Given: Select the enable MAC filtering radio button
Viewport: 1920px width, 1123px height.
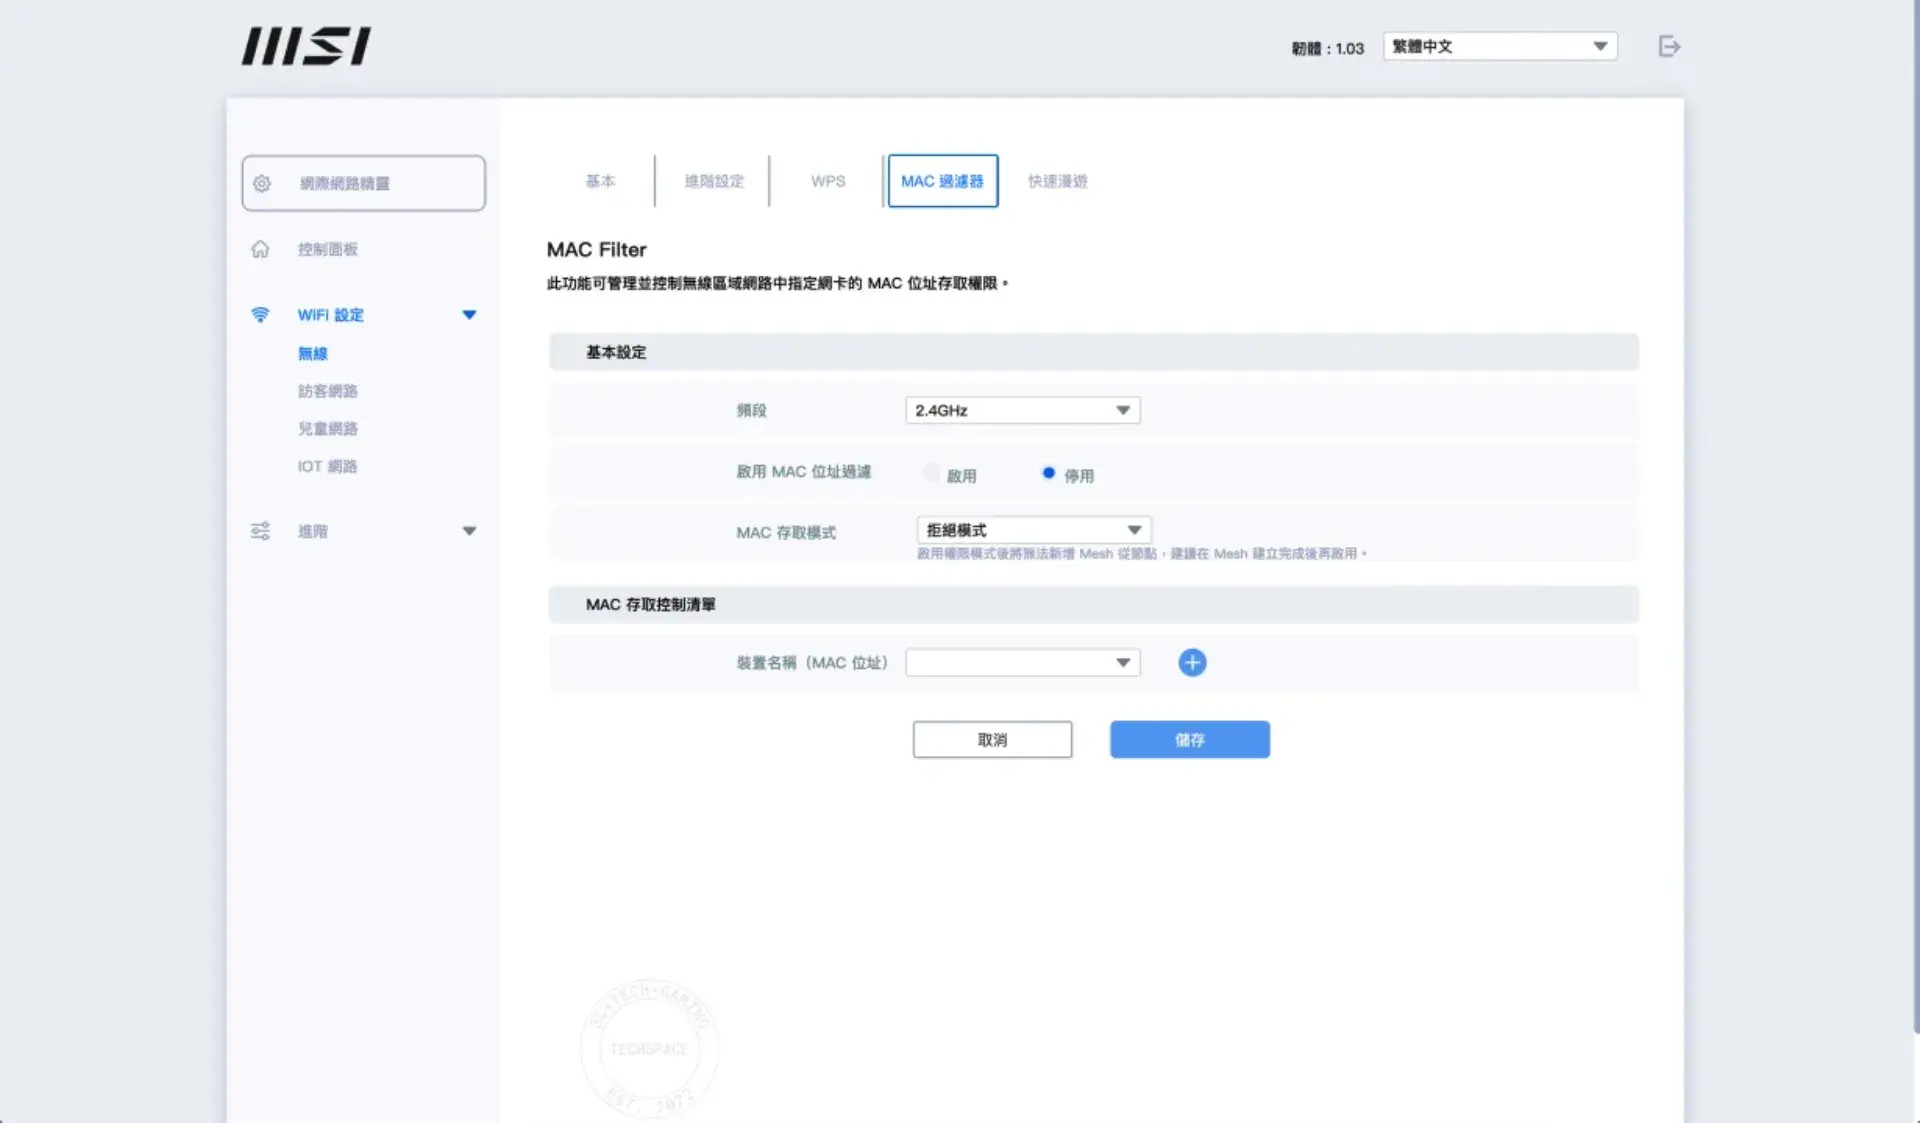Looking at the screenshot, I should click(x=932, y=473).
